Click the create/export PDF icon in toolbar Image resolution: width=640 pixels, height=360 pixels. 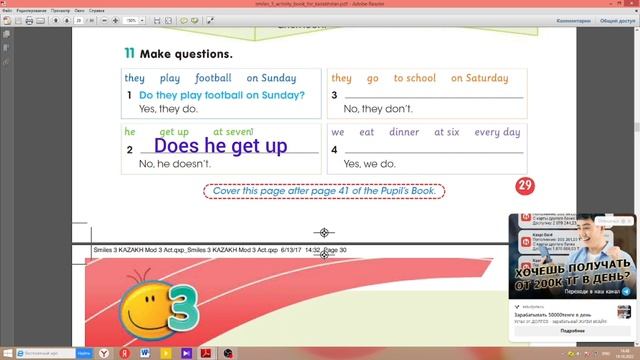(7, 20)
